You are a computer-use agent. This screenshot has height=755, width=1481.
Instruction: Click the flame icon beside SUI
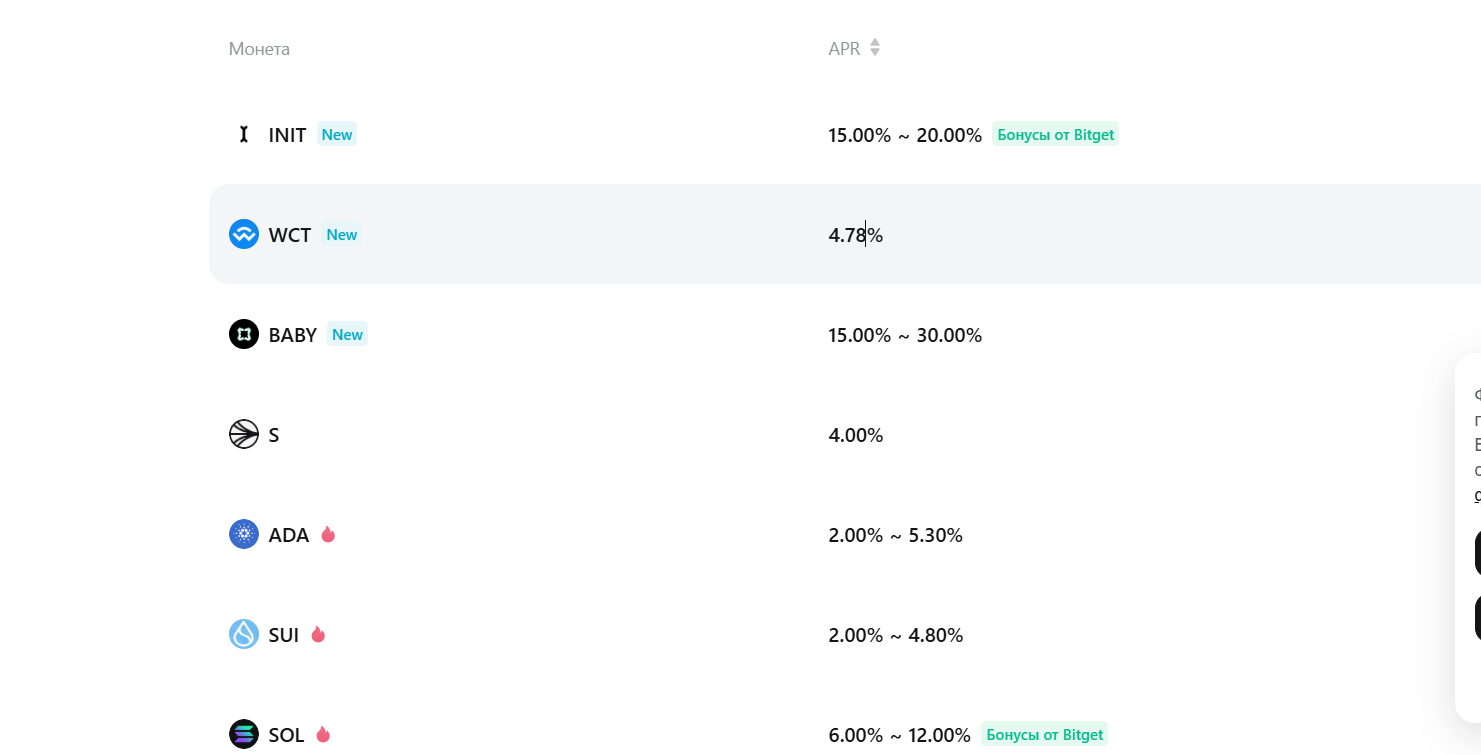point(318,634)
